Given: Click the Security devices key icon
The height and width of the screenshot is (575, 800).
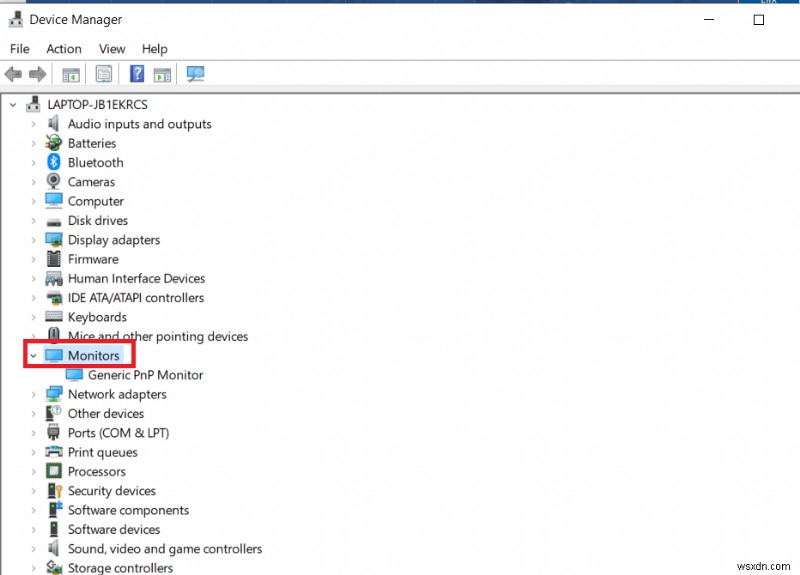Looking at the screenshot, I should click(54, 490).
